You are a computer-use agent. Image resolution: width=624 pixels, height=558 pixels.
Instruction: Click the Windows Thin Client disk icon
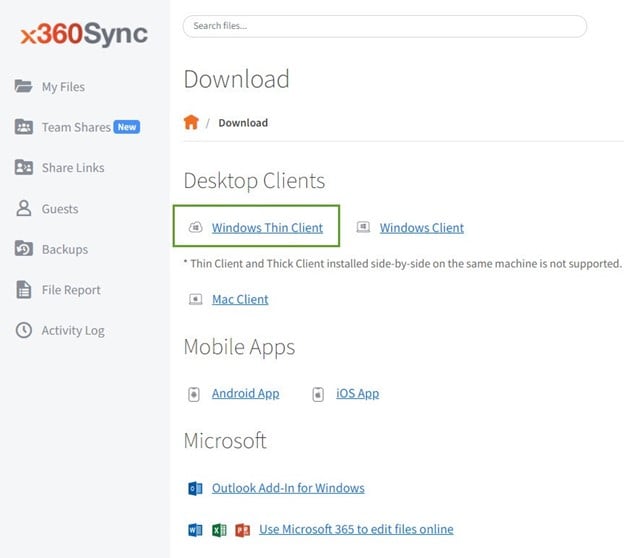coord(195,228)
